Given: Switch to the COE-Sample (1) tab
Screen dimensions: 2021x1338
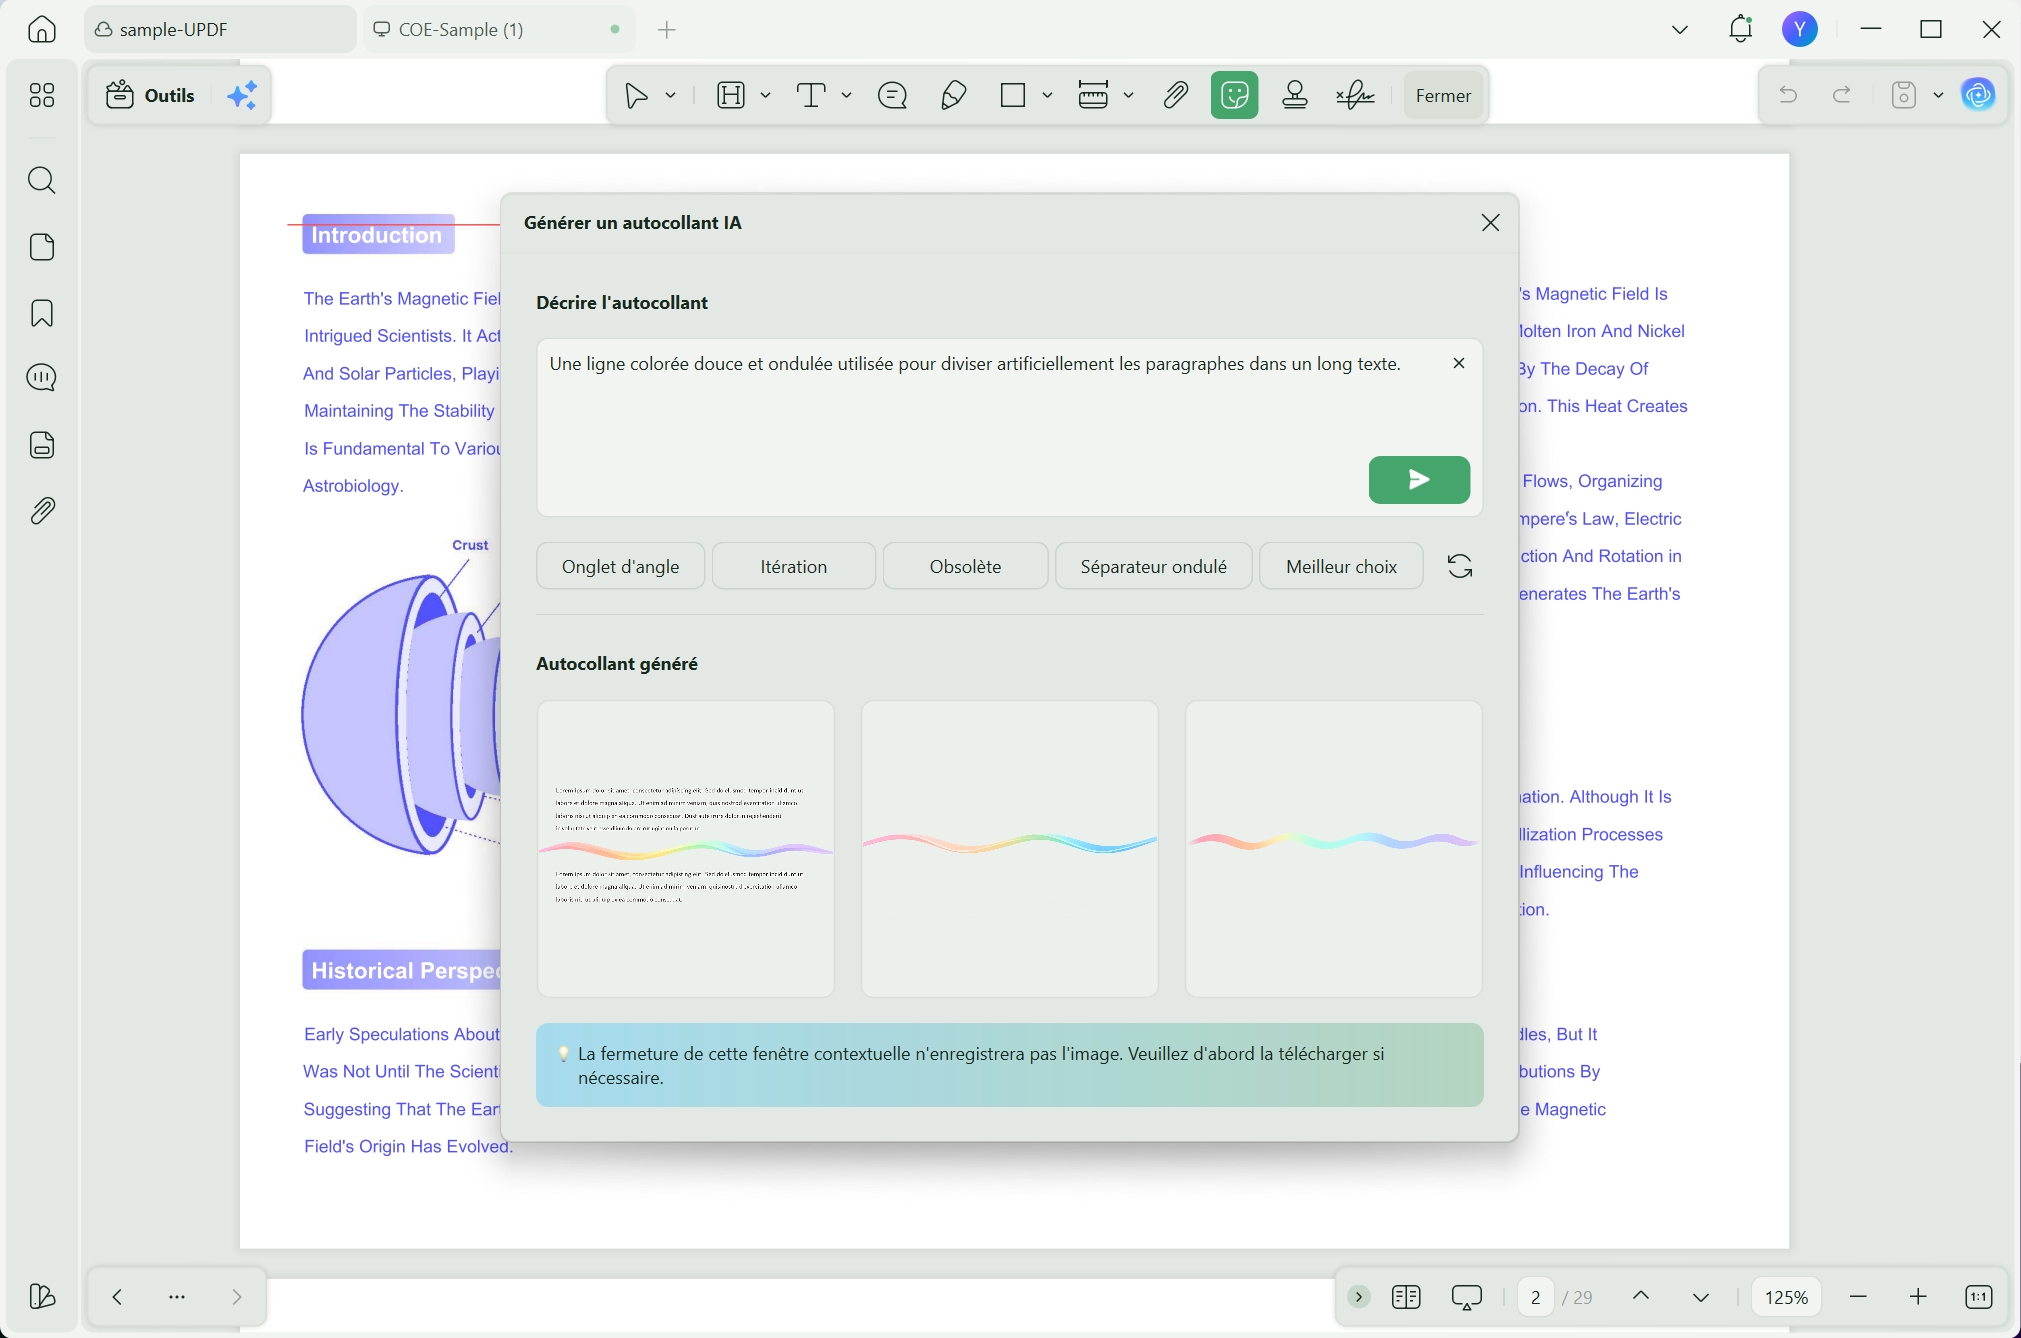Looking at the screenshot, I should point(460,29).
